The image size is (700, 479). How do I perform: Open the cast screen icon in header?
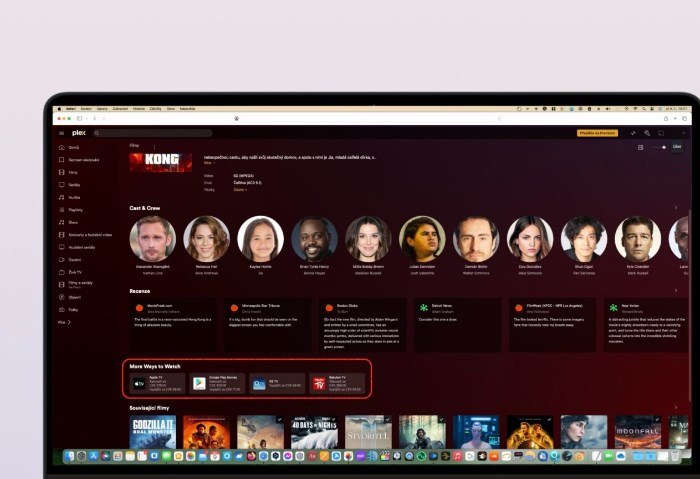click(x=661, y=133)
